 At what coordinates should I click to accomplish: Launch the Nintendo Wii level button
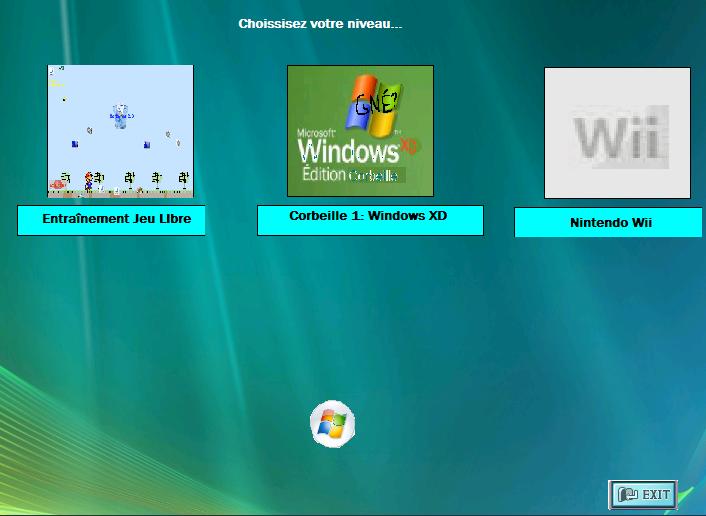click(608, 222)
